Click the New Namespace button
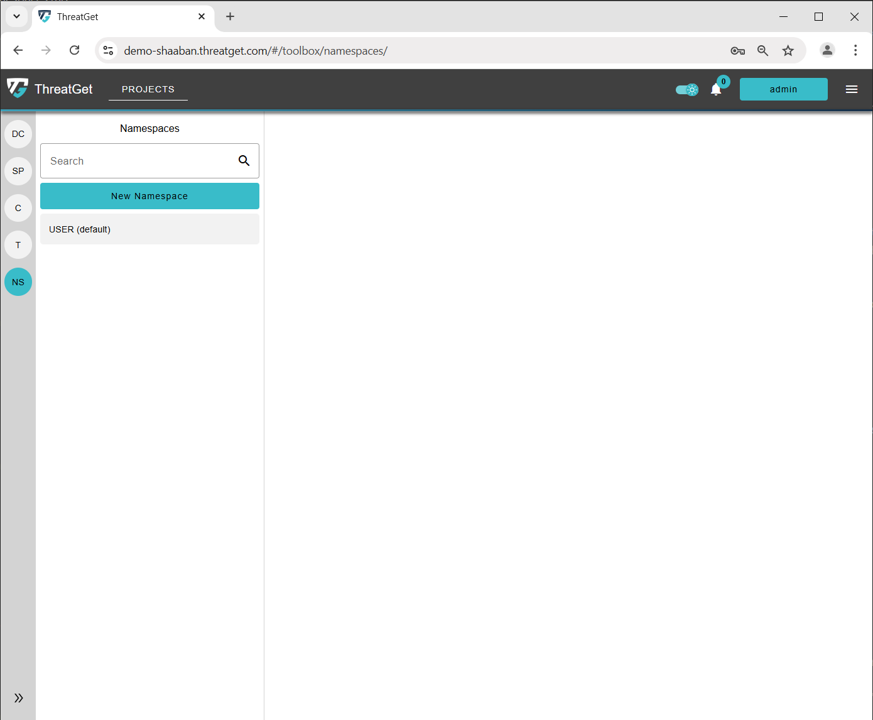873x720 pixels. point(149,196)
